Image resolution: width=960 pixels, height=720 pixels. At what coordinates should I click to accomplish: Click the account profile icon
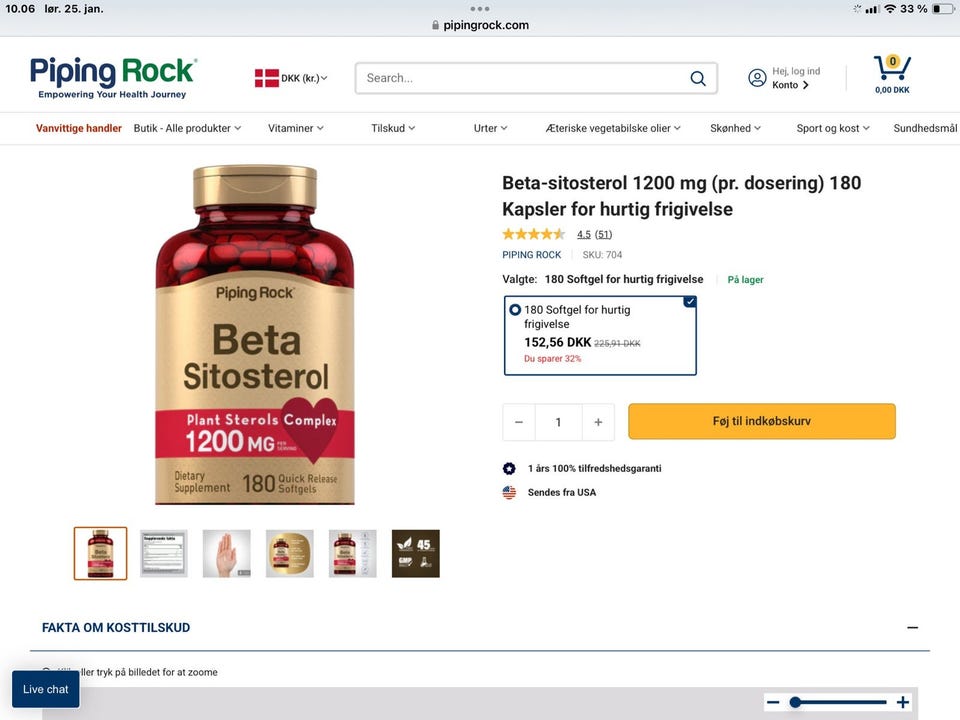click(x=757, y=78)
